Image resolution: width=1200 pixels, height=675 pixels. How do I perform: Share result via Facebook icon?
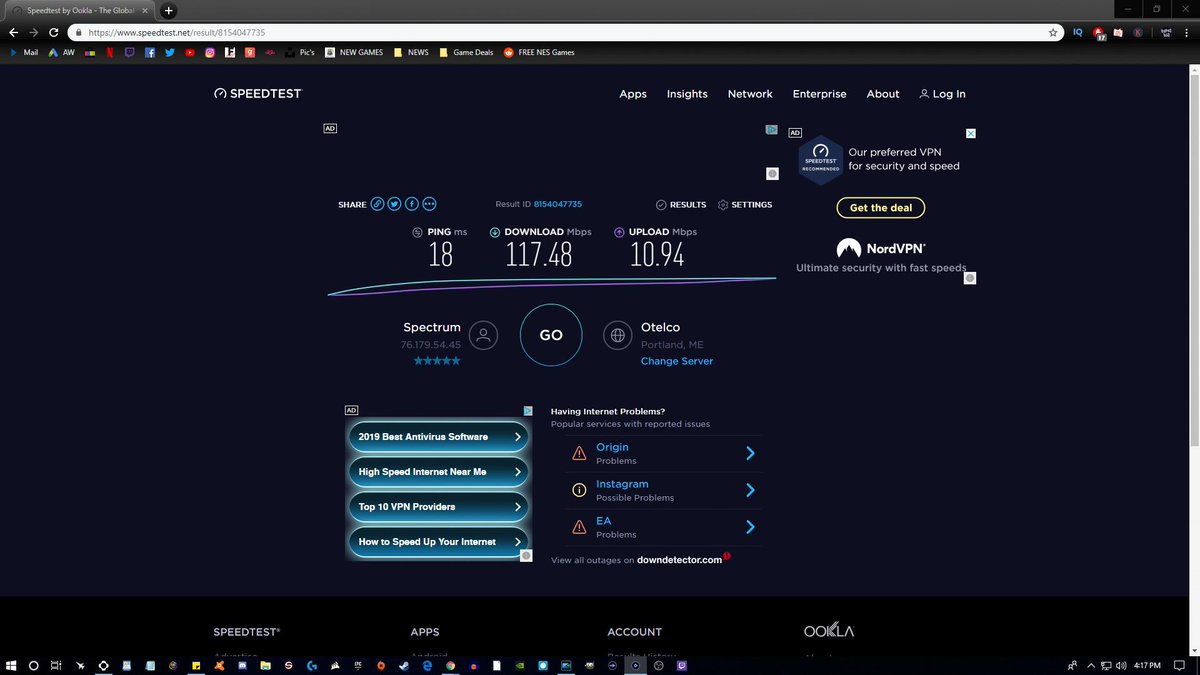tap(412, 204)
